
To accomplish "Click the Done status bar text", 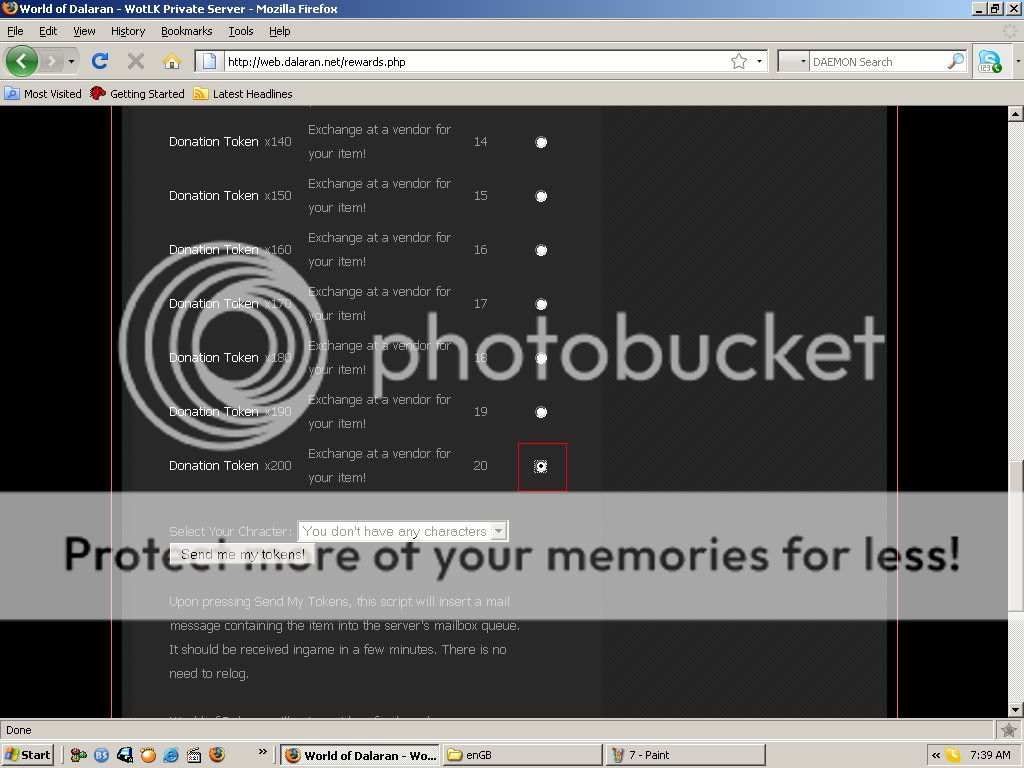I will (18, 730).
